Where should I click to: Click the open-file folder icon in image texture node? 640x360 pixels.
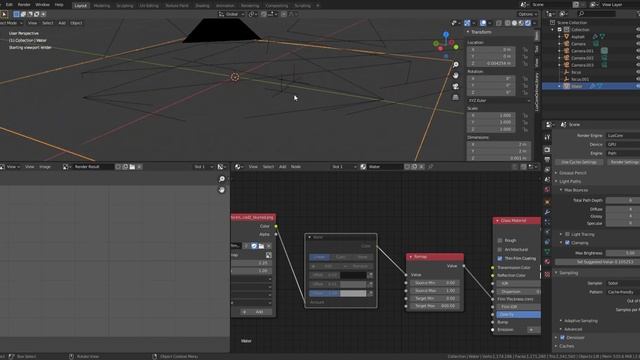(x=261, y=246)
